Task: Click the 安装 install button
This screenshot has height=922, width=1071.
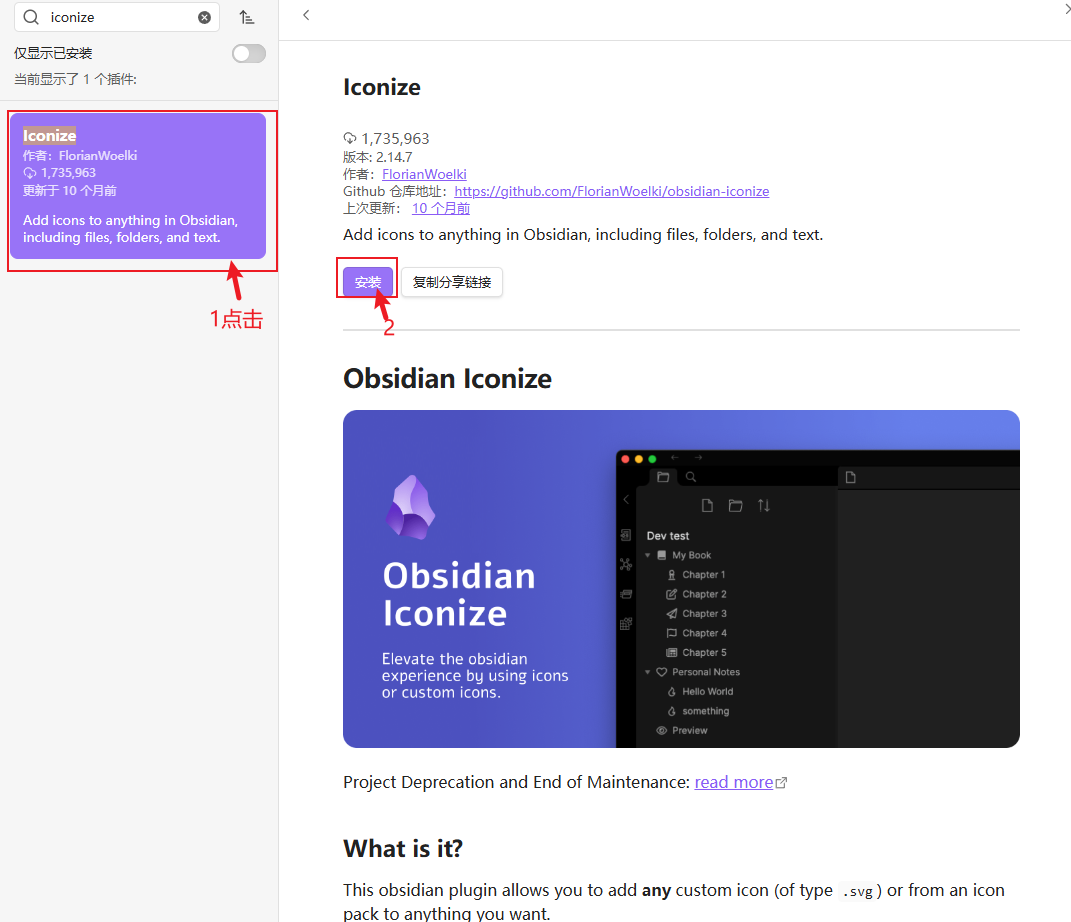Action: pos(368,282)
